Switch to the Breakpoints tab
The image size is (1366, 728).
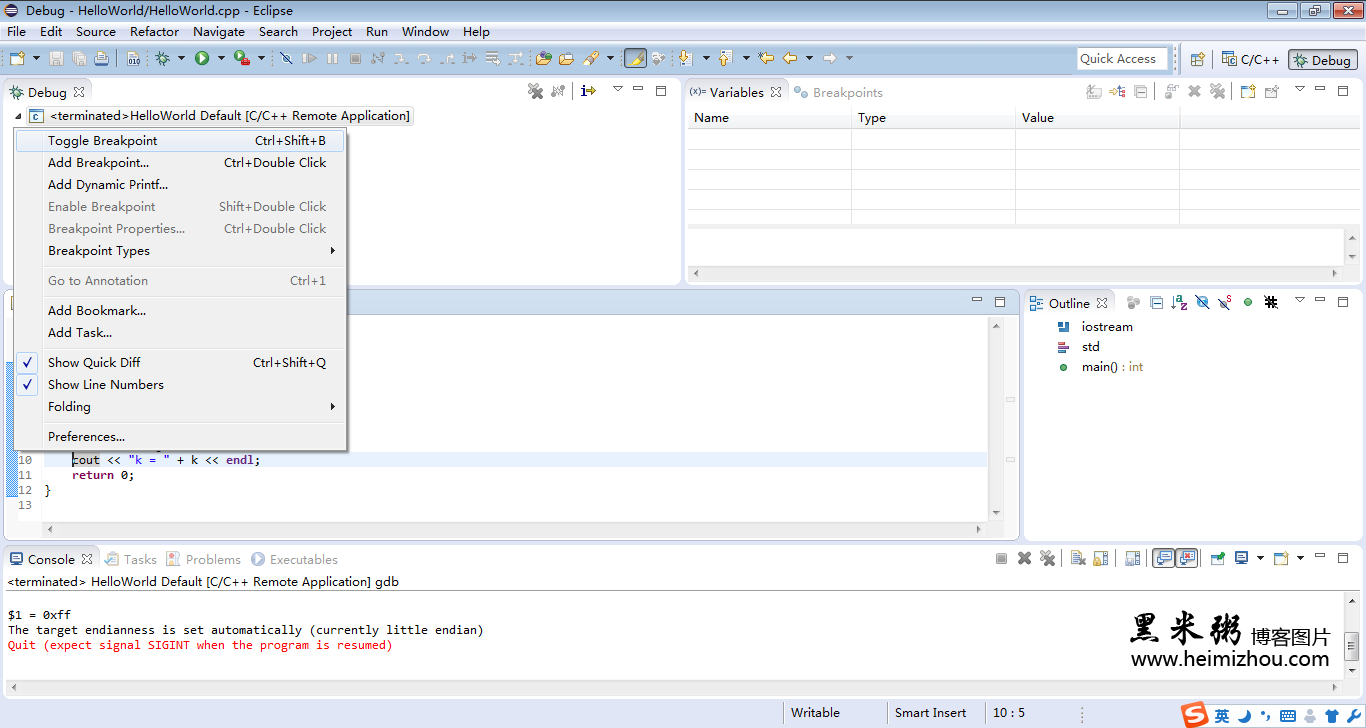846,93
